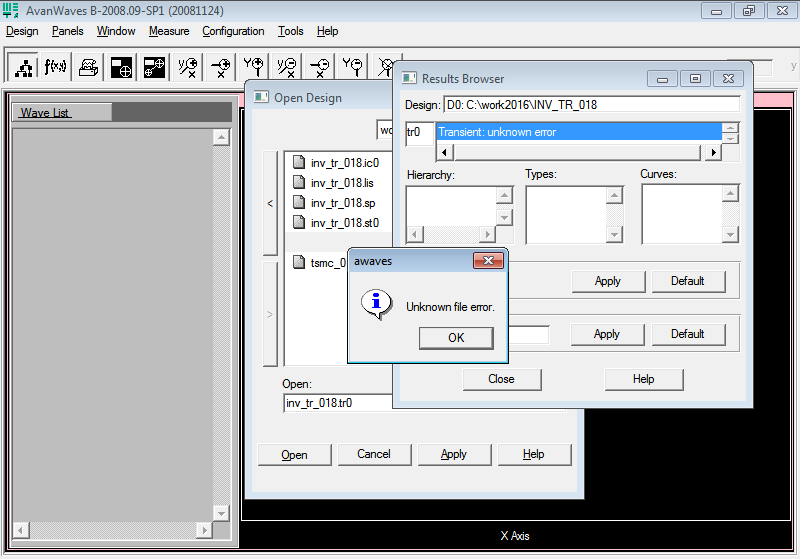Screen dimensions: 800x559
Task: Select the inv_tr_018.lis file name
Action: click(x=342, y=183)
